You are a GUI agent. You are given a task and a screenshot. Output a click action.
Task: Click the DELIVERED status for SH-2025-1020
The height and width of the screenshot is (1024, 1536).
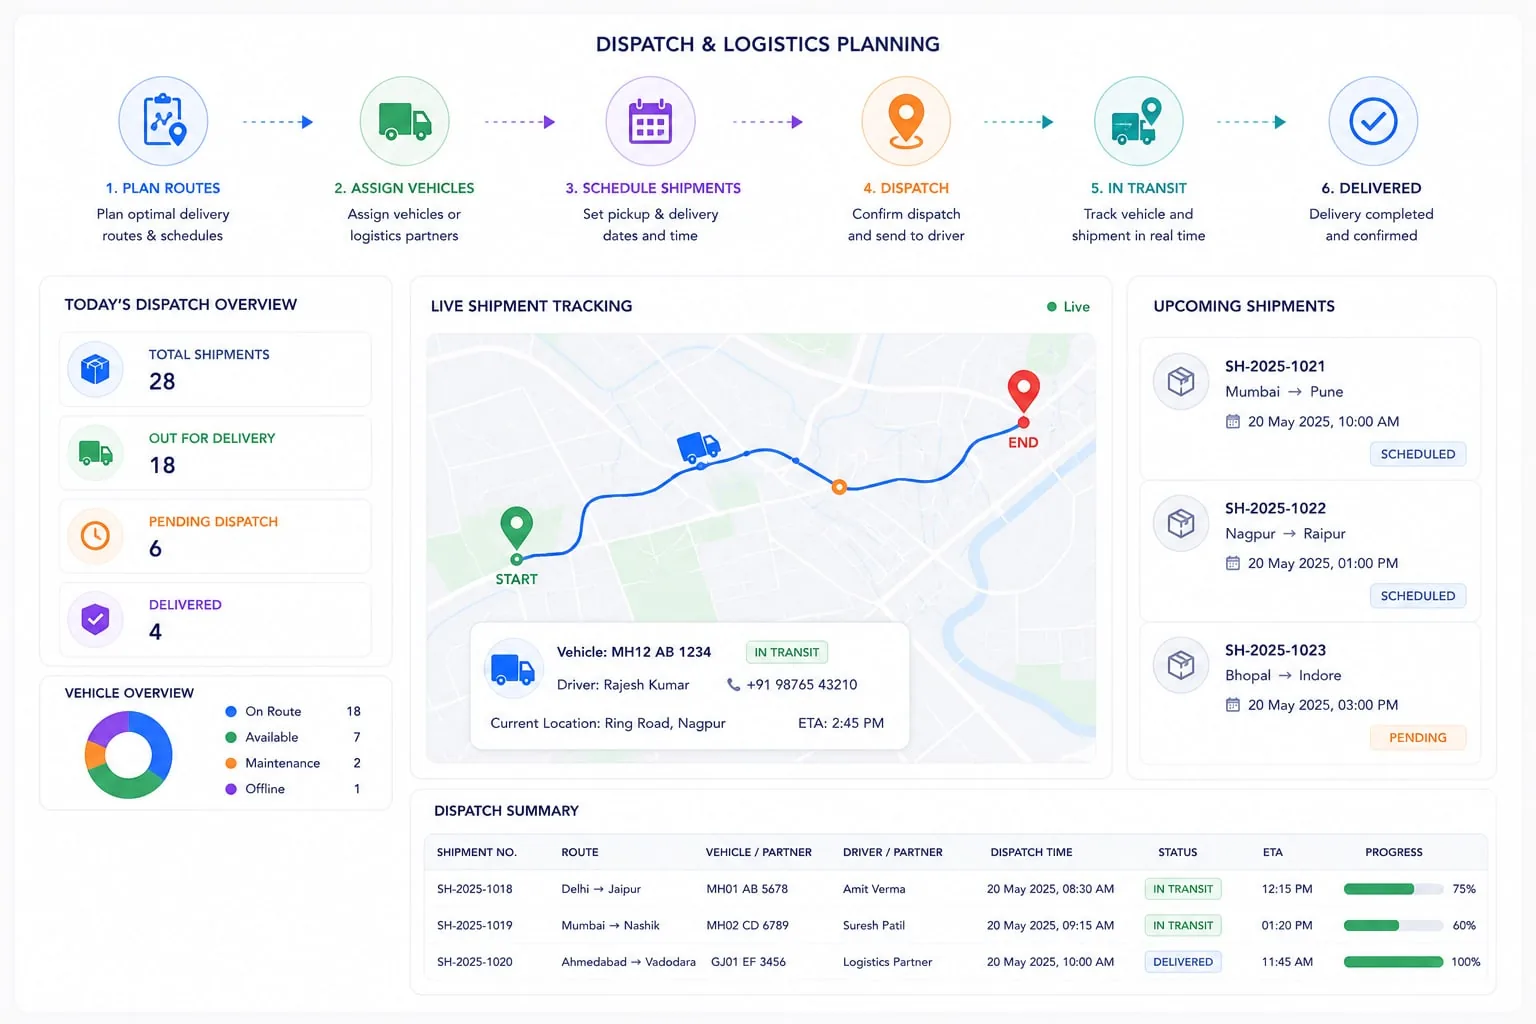click(1183, 962)
